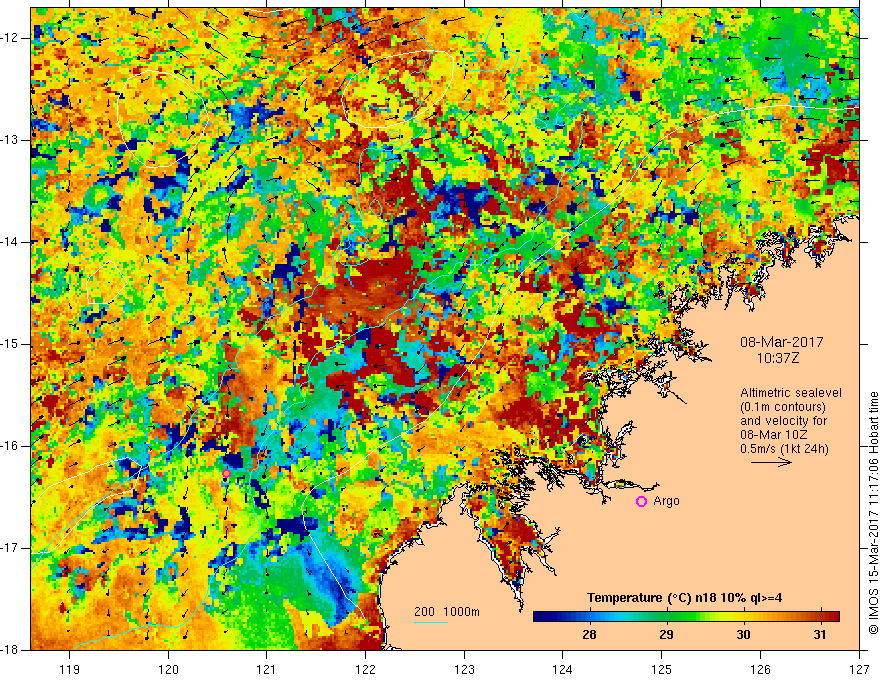This screenshot has width=880, height=680.
Task: Click the 'Argo' legend label
Action: pyautogui.click(x=666, y=501)
